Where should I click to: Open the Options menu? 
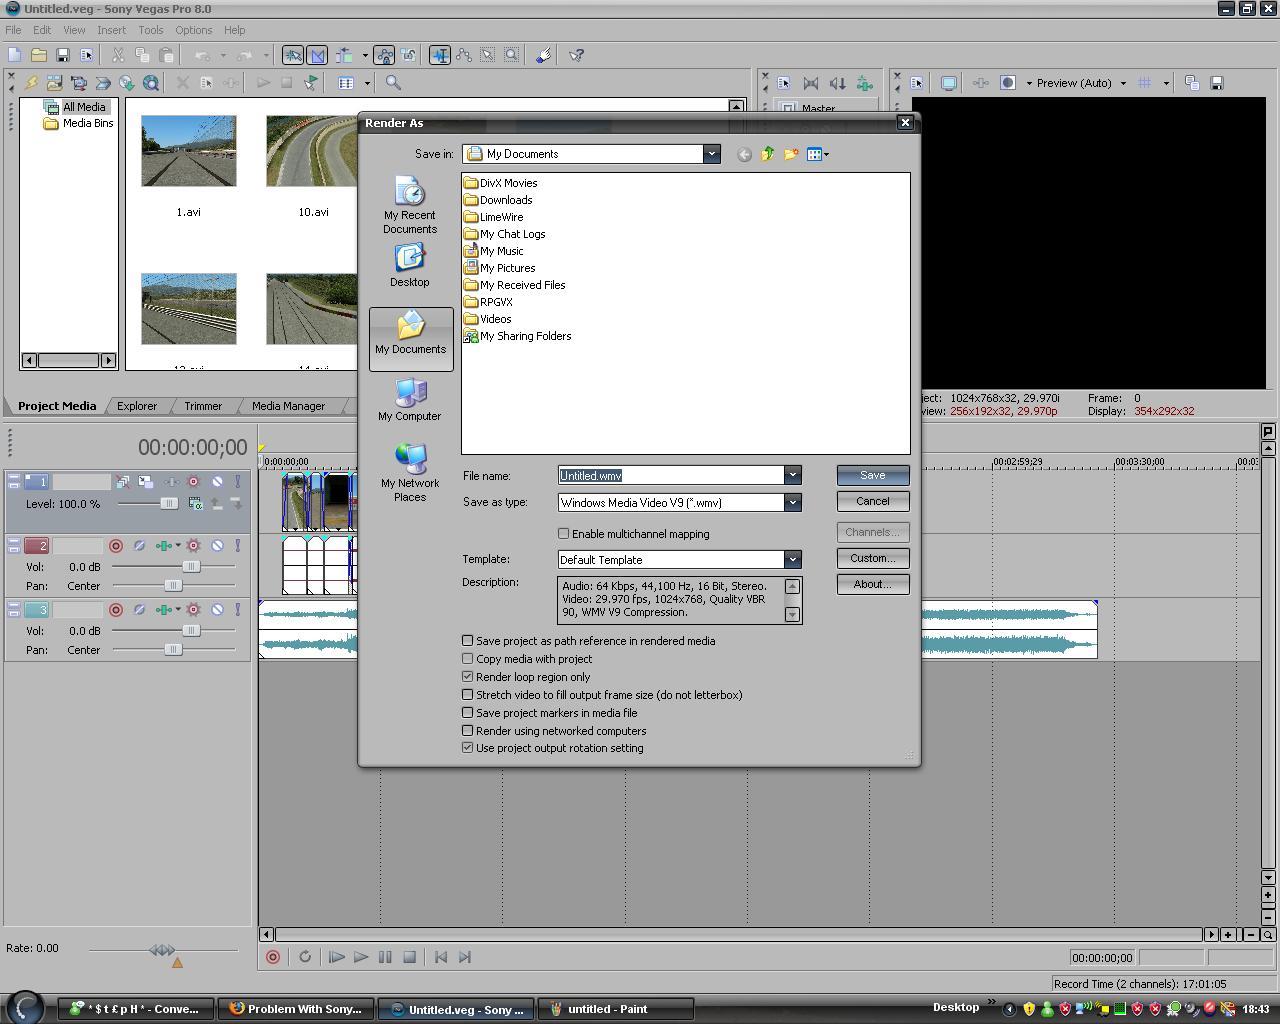(x=193, y=30)
